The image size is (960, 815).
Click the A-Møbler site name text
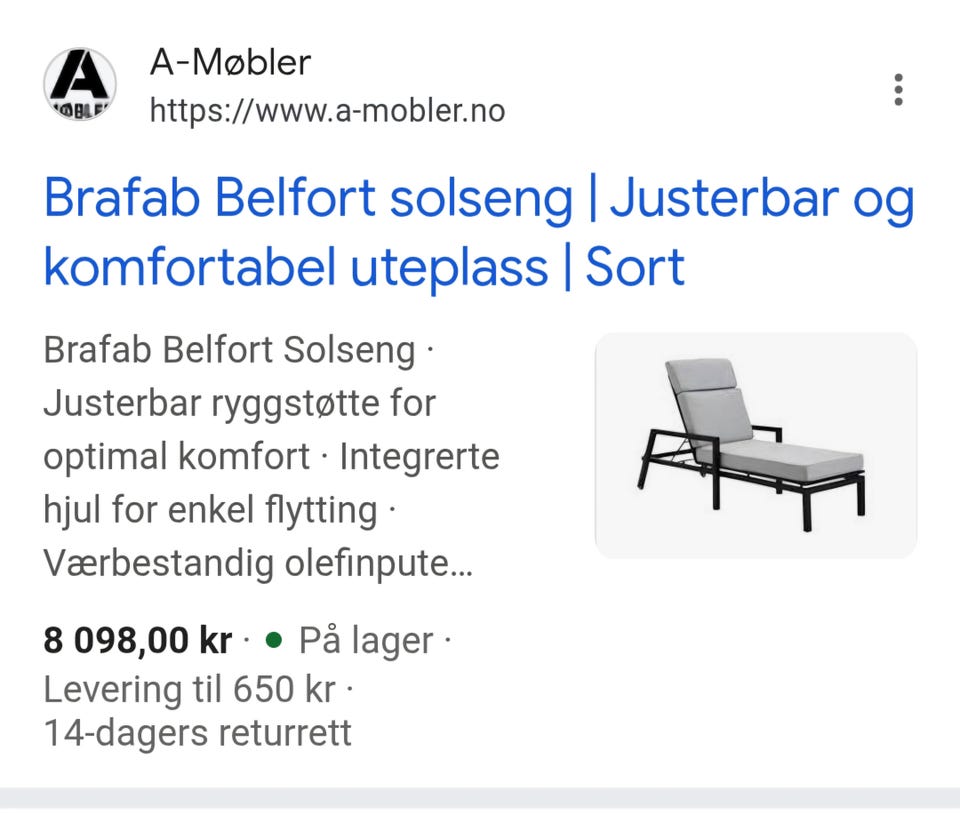231,62
